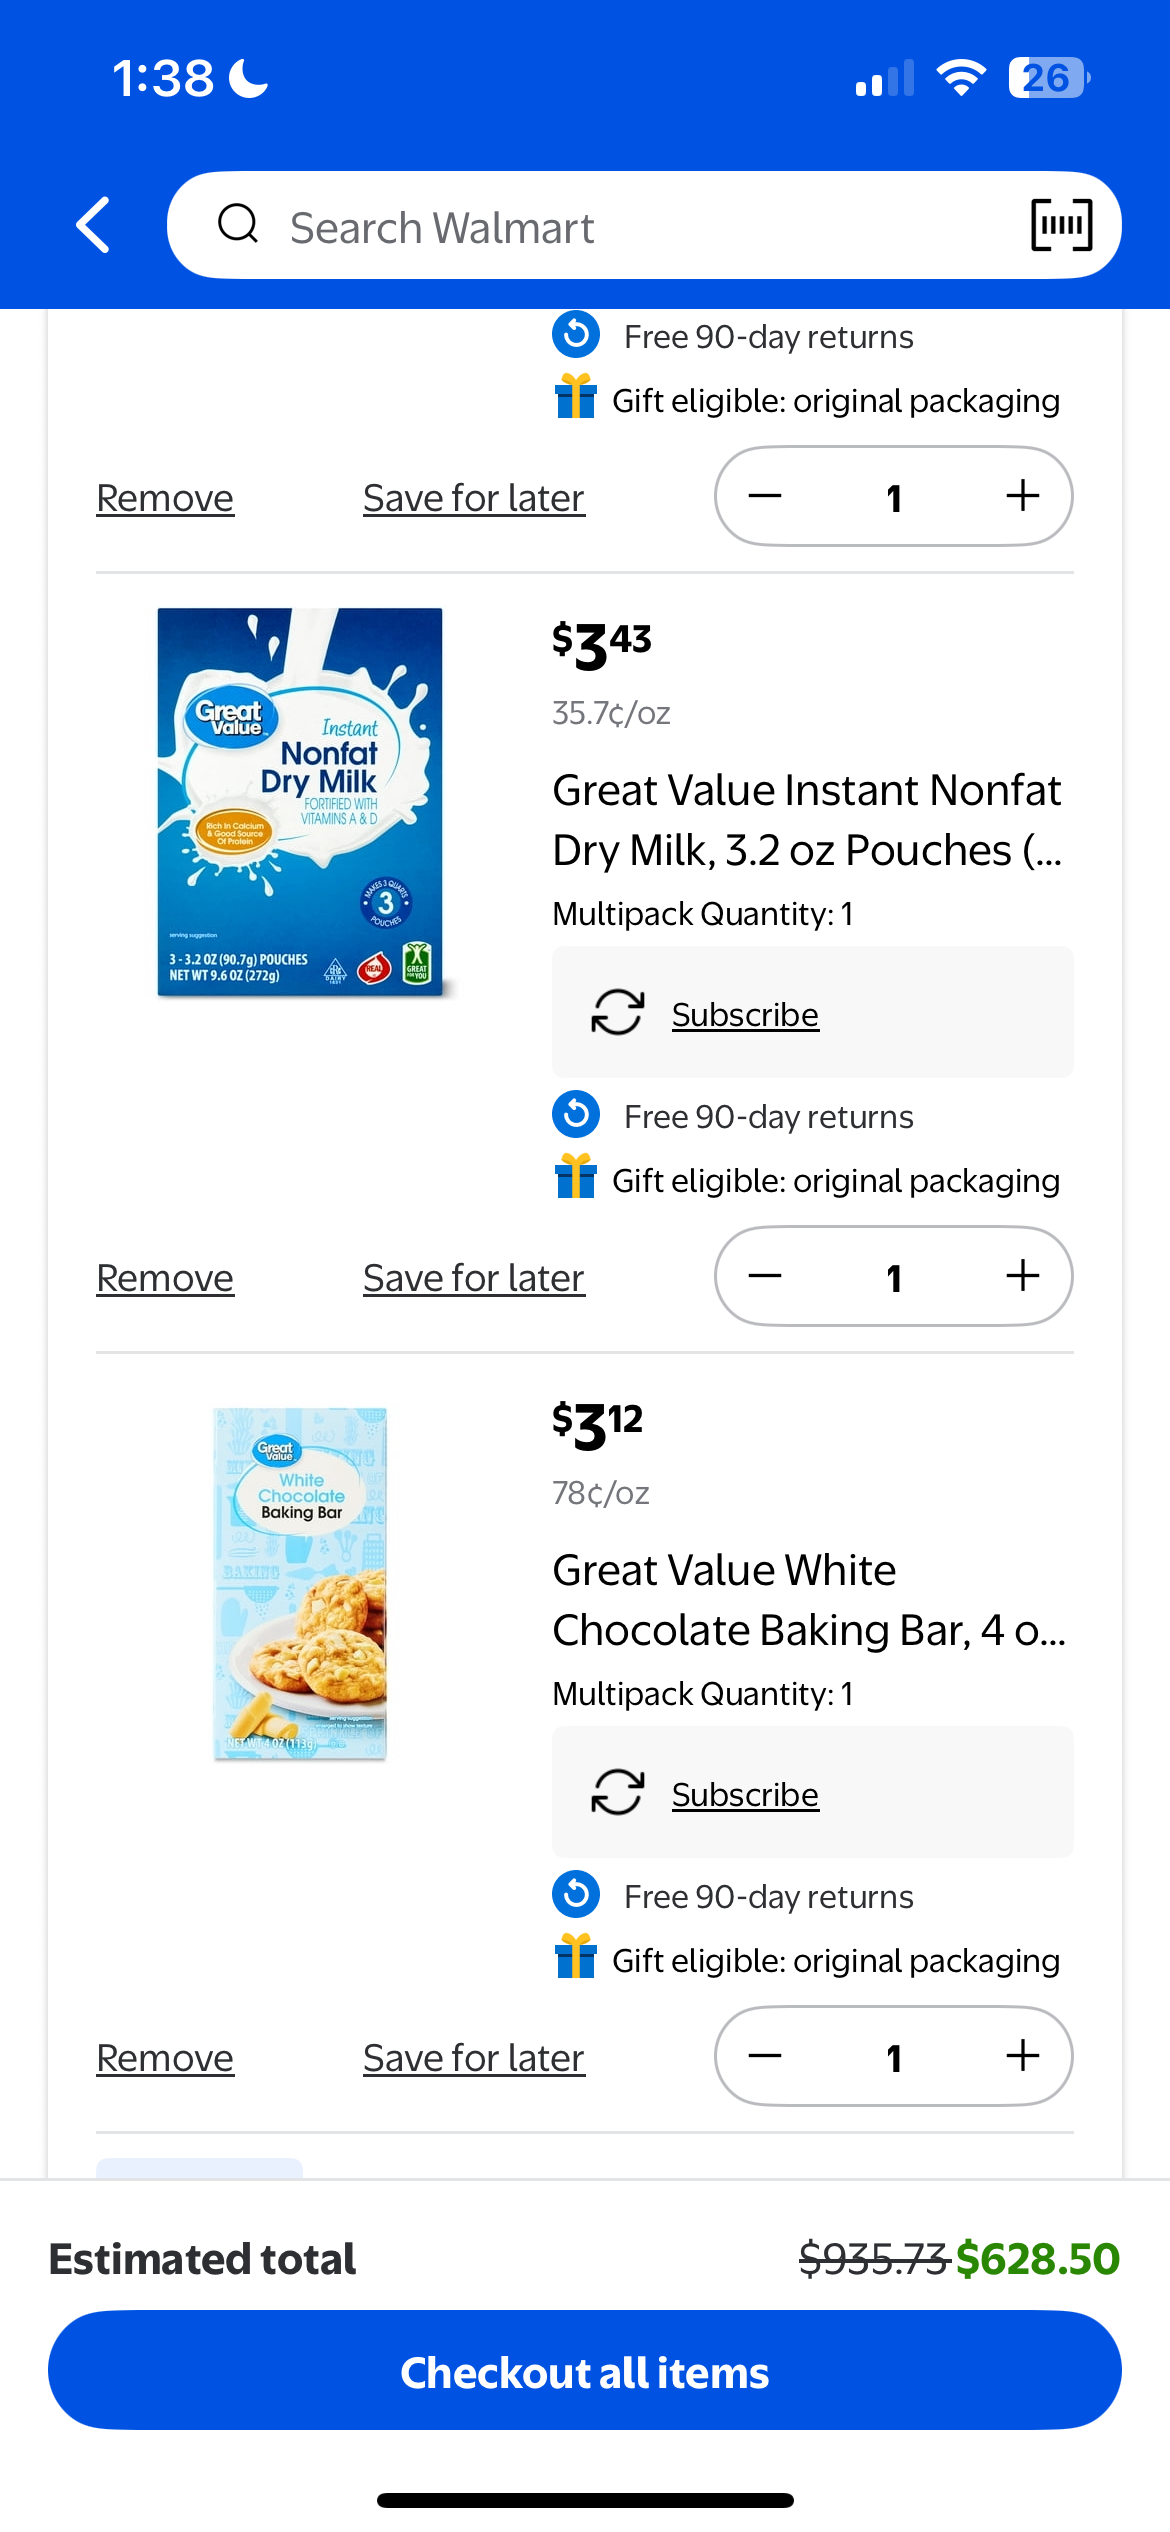Open the White Chocolate Baking Bar title
This screenshot has width=1170, height=2532.
pyautogui.click(x=808, y=1600)
